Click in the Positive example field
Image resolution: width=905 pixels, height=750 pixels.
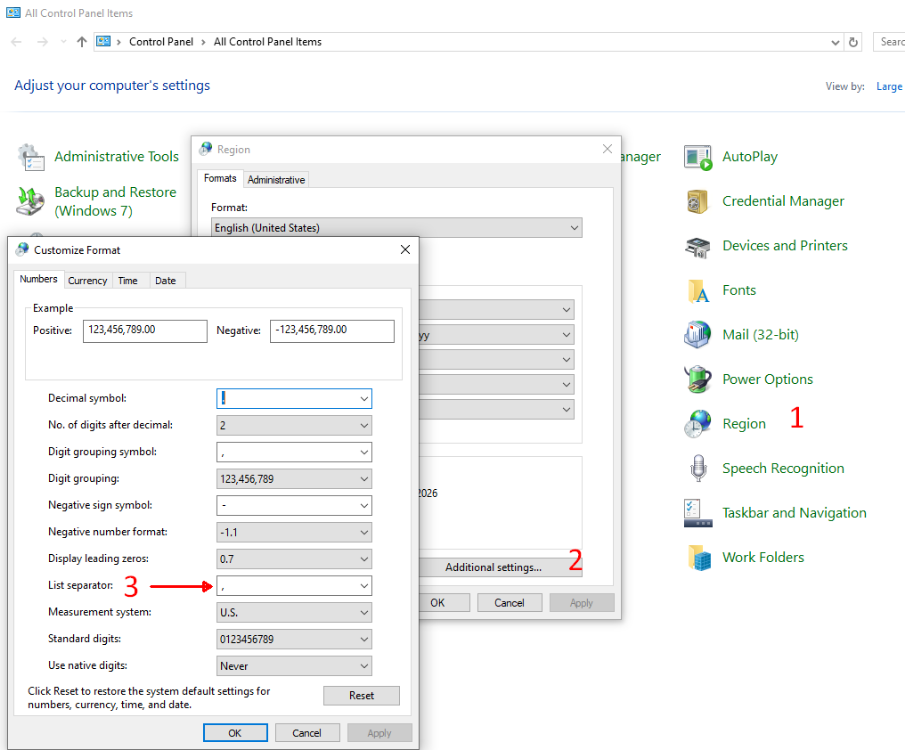[x=145, y=330]
